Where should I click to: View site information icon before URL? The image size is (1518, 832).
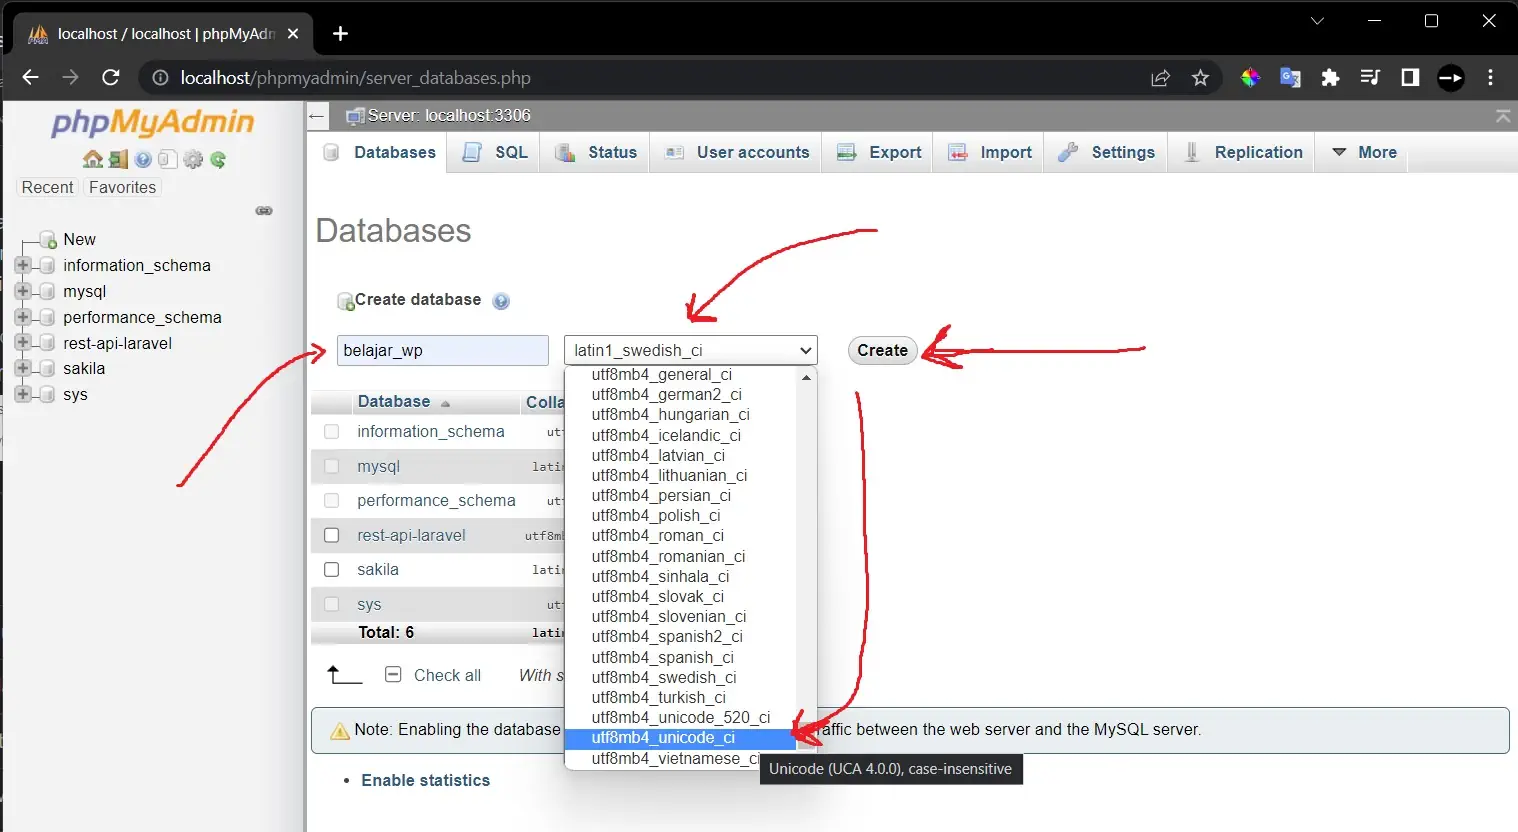[160, 78]
